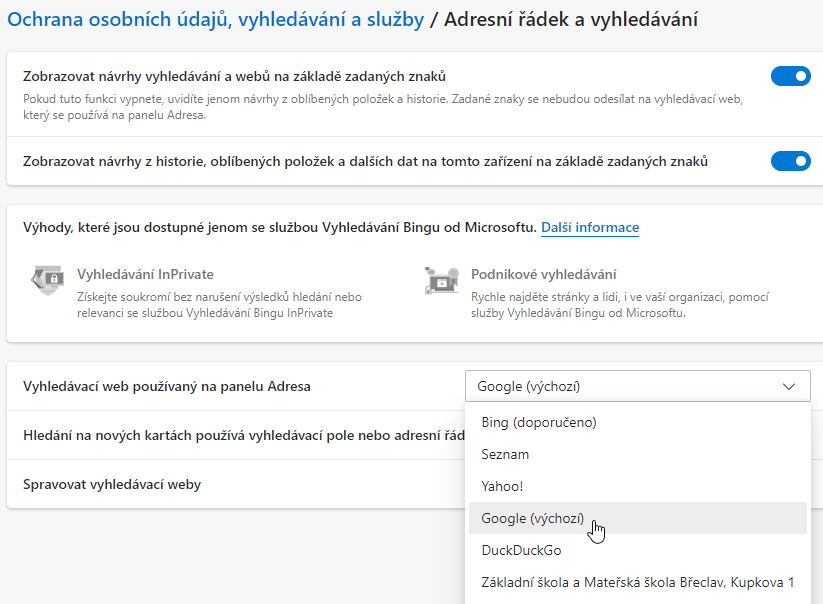This screenshot has height=604, width=823.
Task: Toggle search and site suggestions switch
Action: [x=790, y=76]
